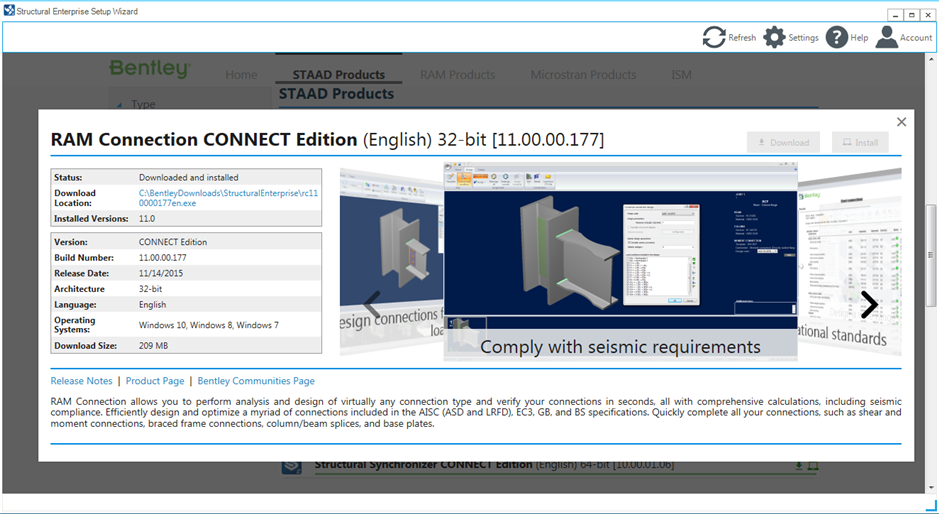Open the Account profile icon
Image resolution: width=939 pixels, height=514 pixels.
coord(886,37)
